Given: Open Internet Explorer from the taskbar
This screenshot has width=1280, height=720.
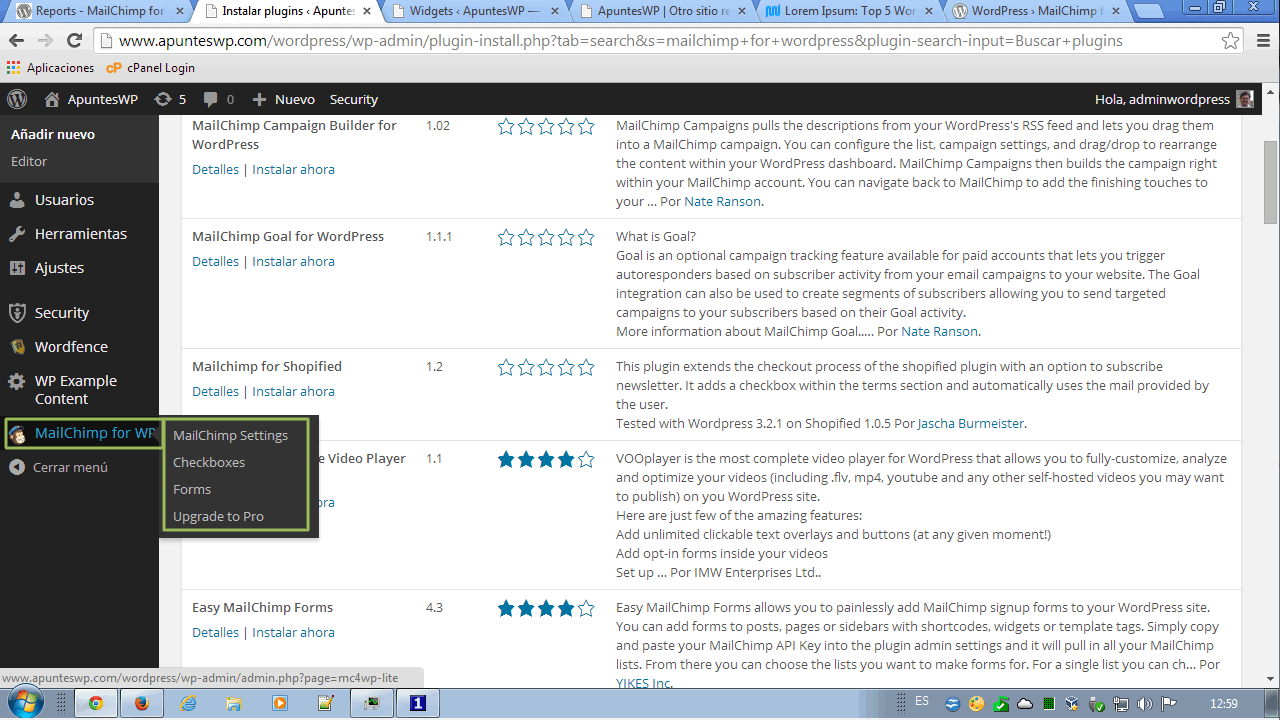Looking at the screenshot, I should [187, 703].
